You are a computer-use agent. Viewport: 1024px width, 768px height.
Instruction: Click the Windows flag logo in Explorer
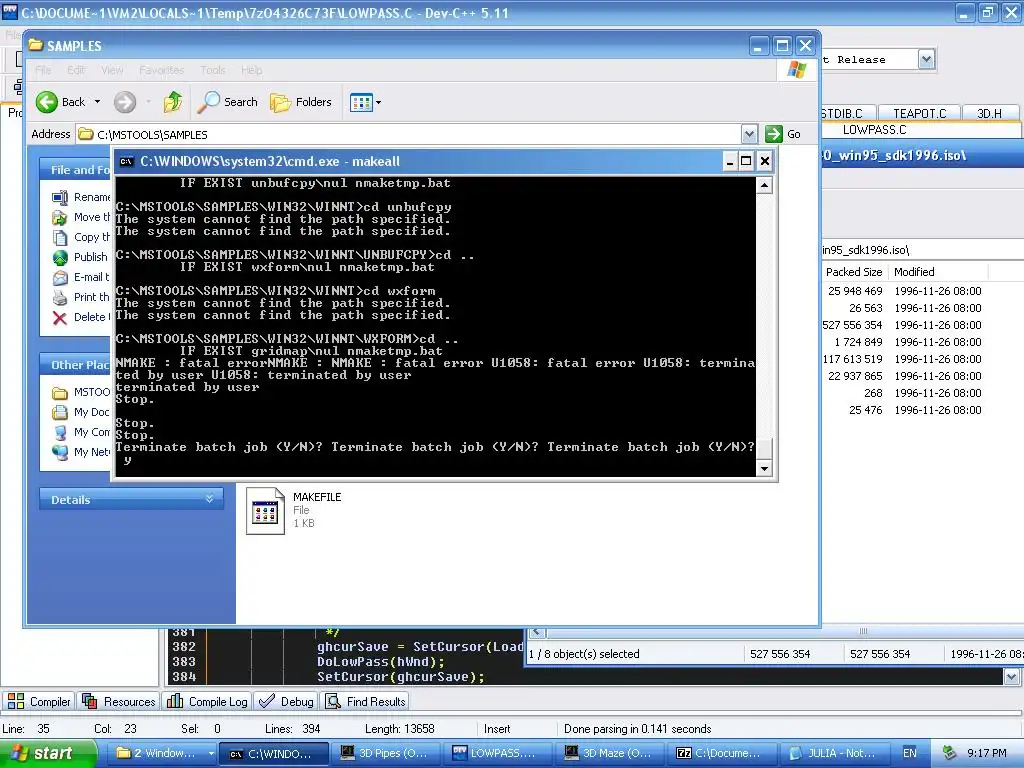tap(797, 69)
